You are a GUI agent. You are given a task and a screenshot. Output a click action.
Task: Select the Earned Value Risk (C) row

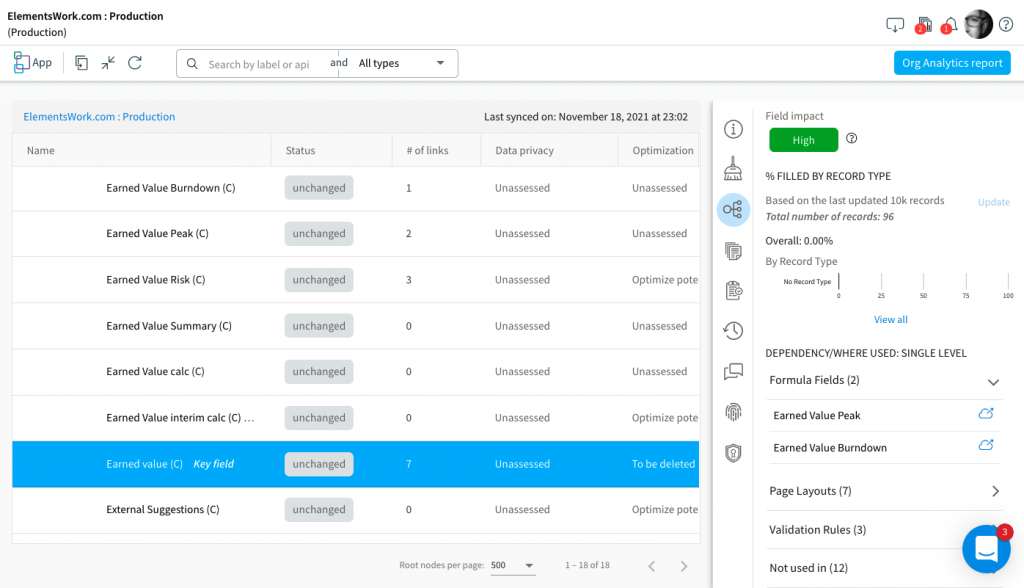coord(155,280)
